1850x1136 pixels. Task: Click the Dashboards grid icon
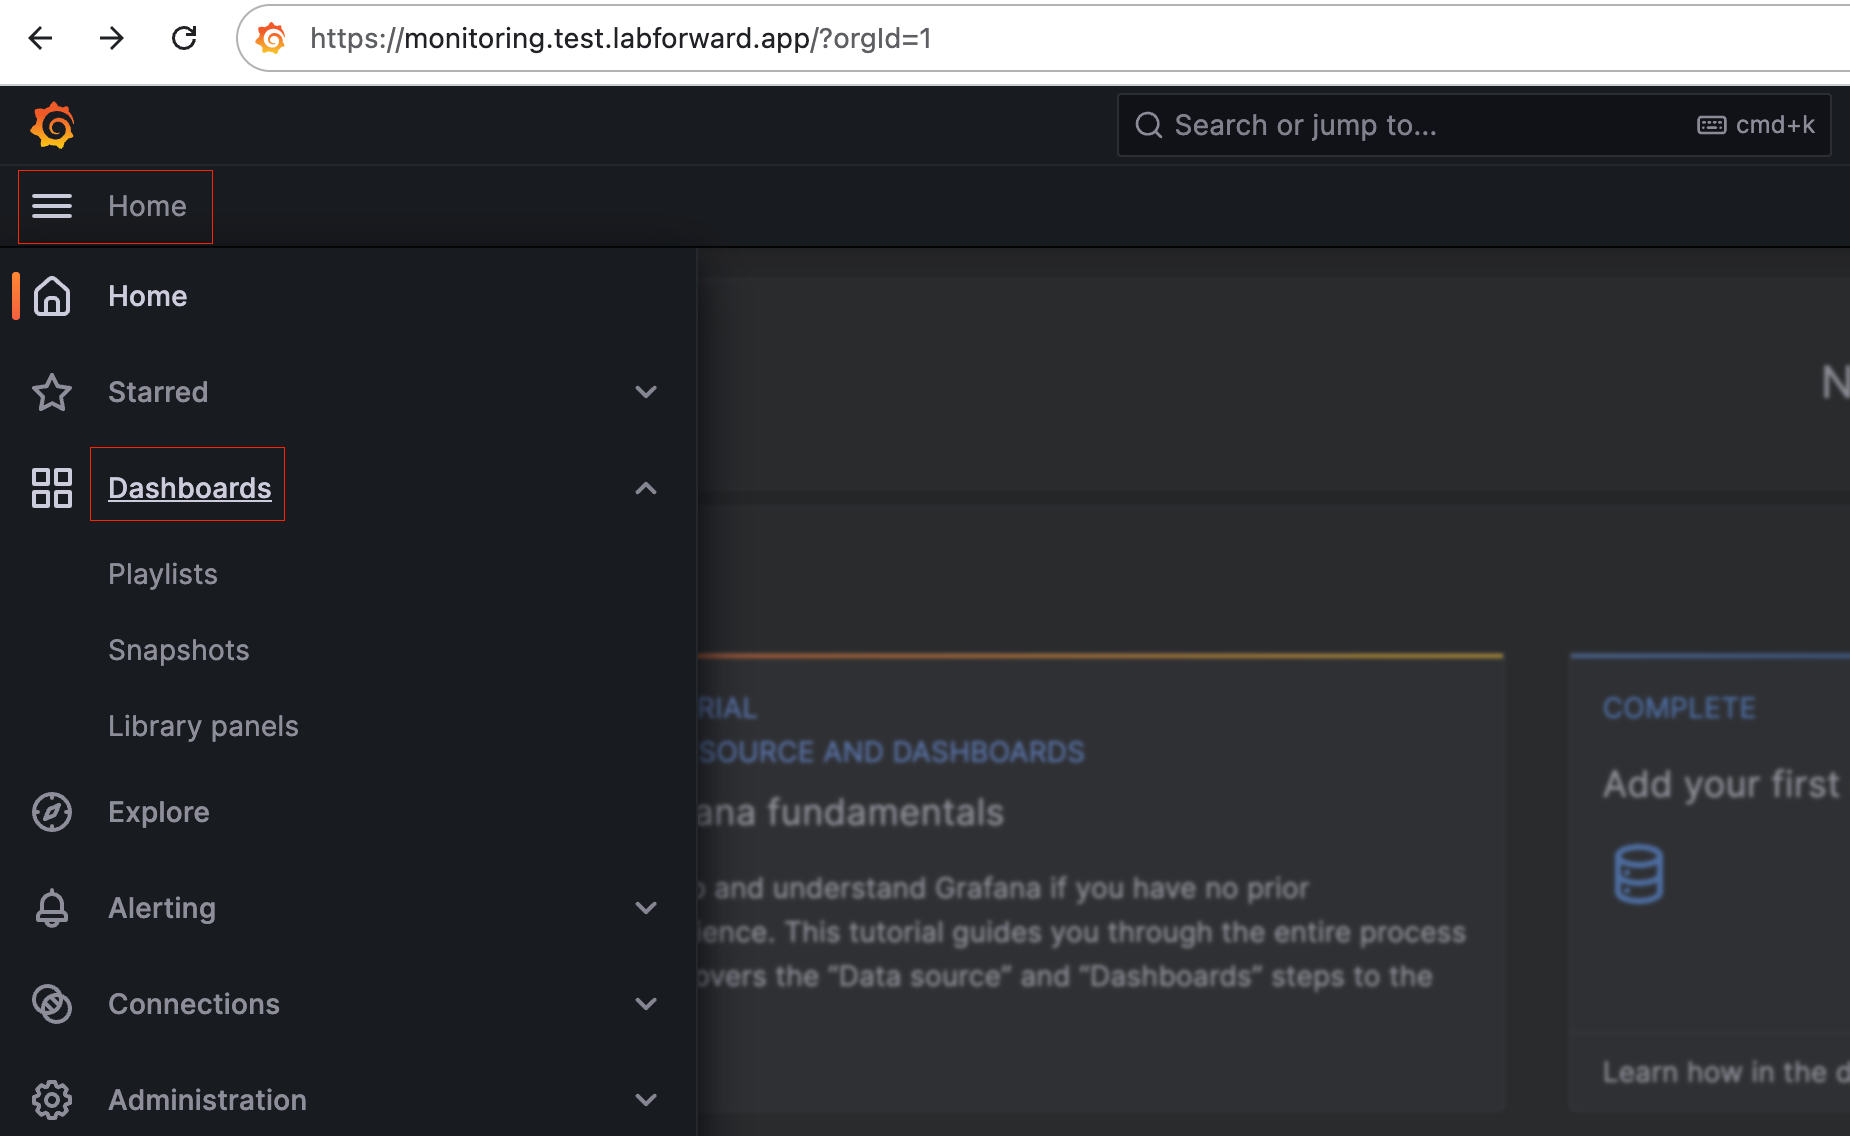pyautogui.click(x=52, y=488)
